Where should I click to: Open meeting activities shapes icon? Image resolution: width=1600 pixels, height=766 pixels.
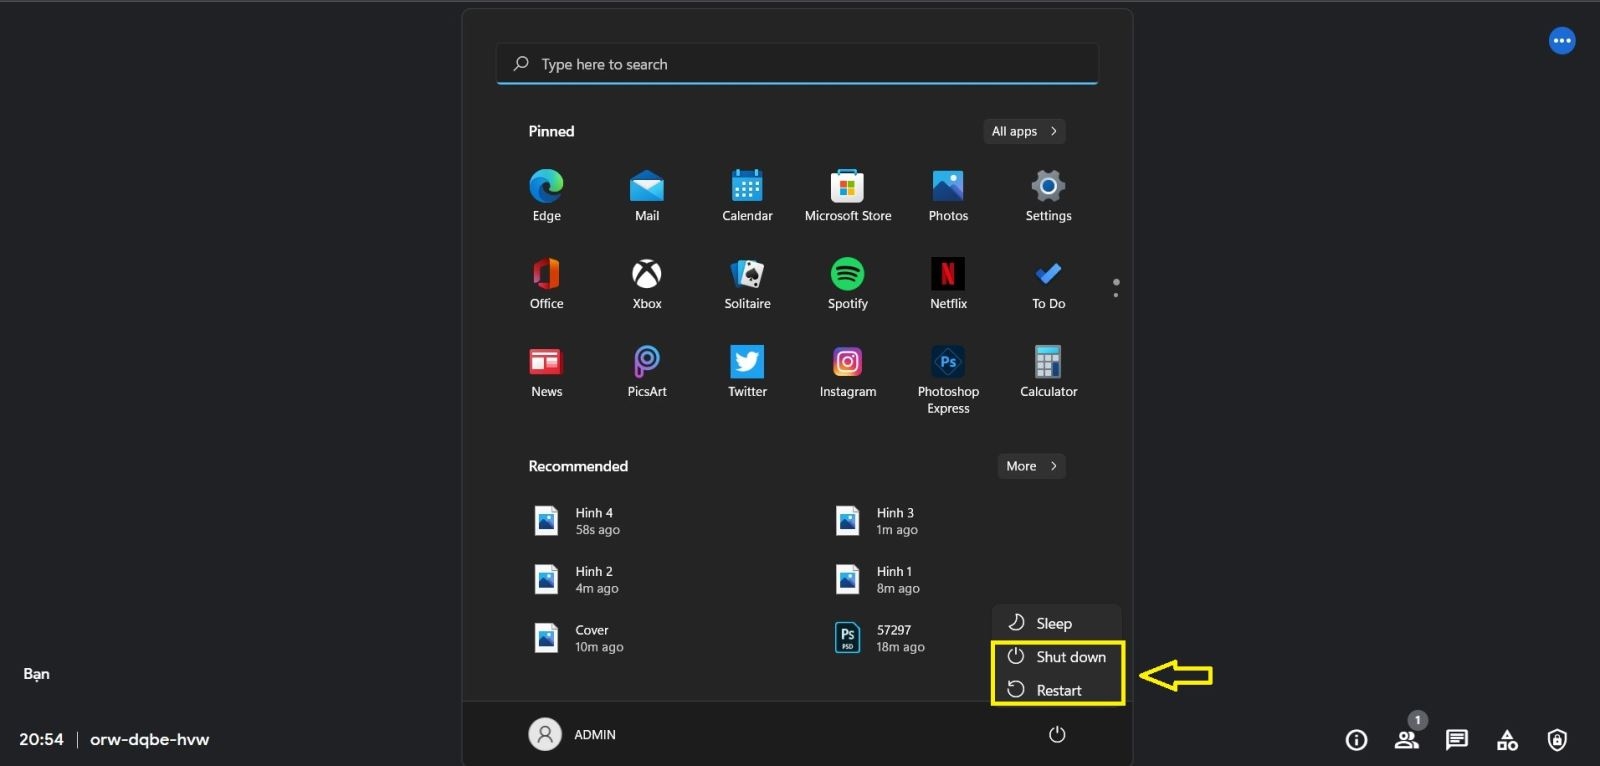pyautogui.click(x=1507, y=740)
